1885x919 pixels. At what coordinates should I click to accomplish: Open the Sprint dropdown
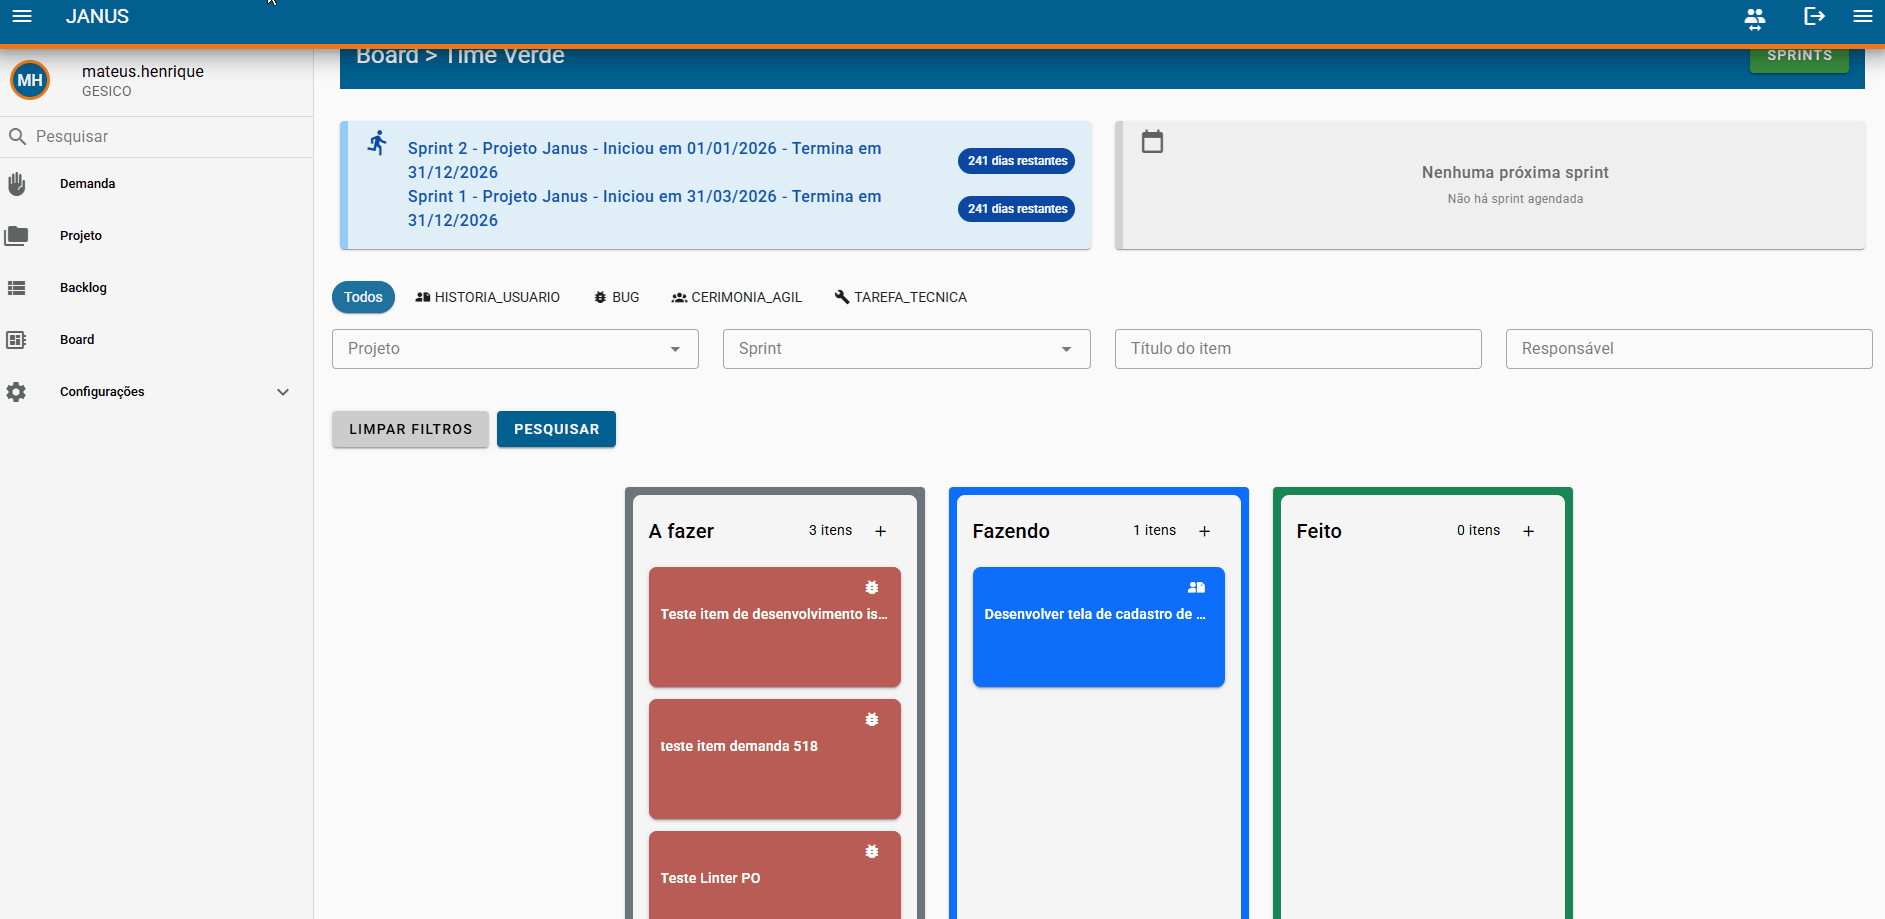click(x=906, y=349)
